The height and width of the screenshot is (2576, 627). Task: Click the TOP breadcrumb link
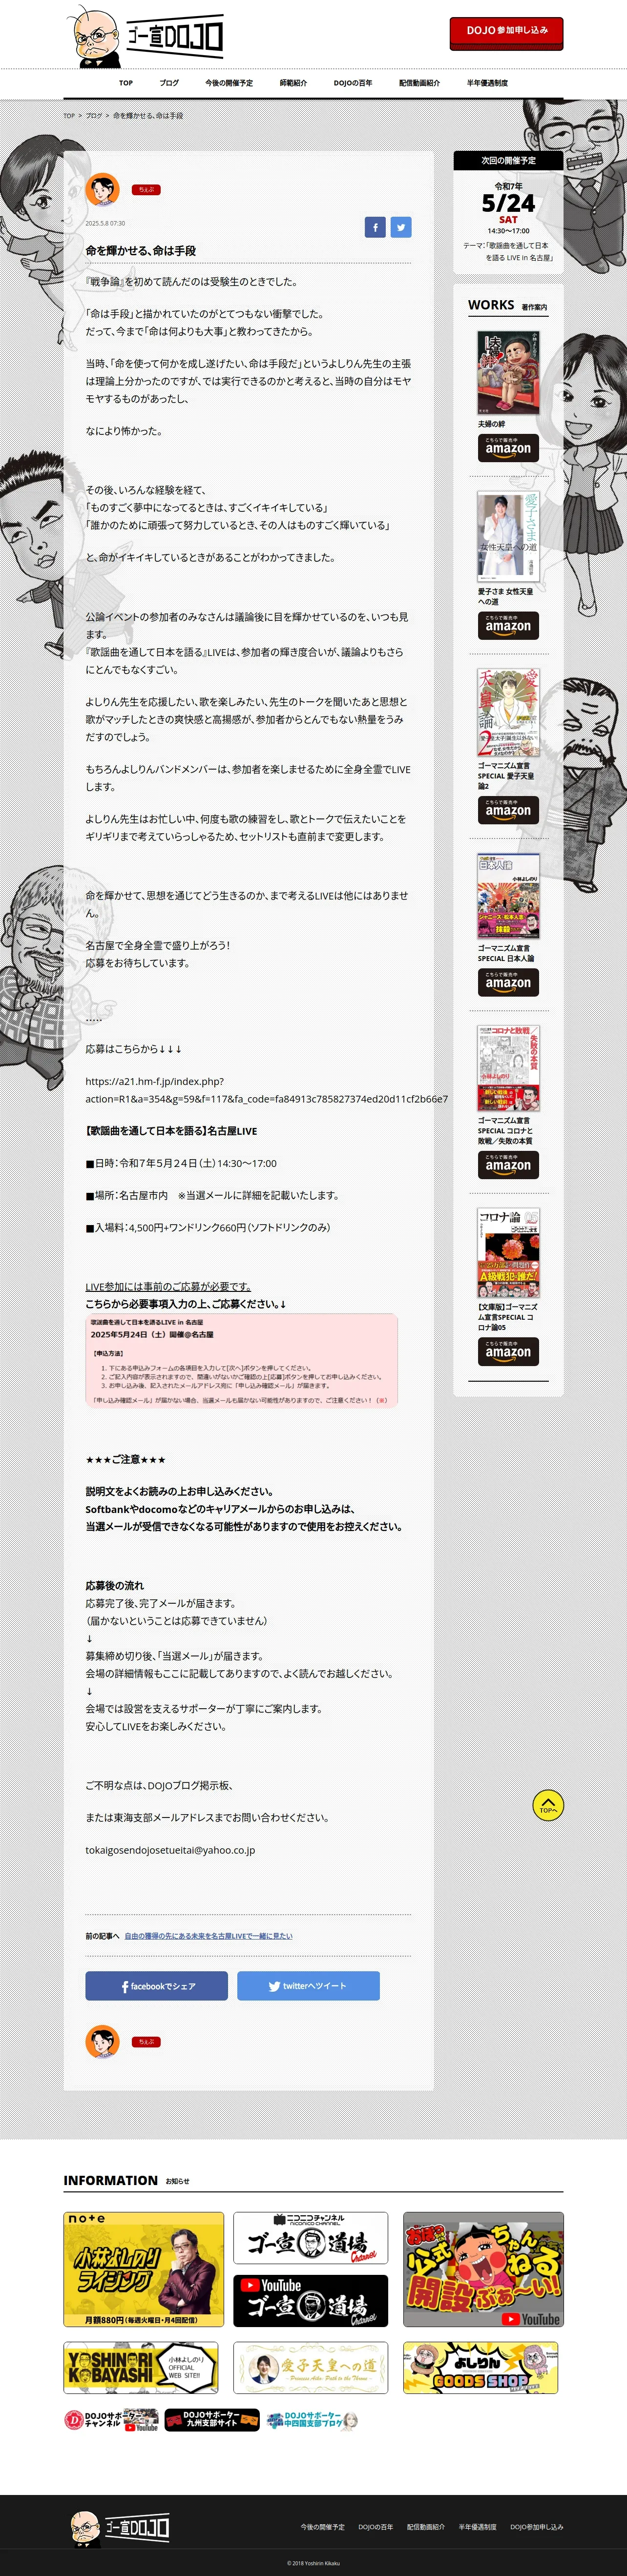[69, 116]
